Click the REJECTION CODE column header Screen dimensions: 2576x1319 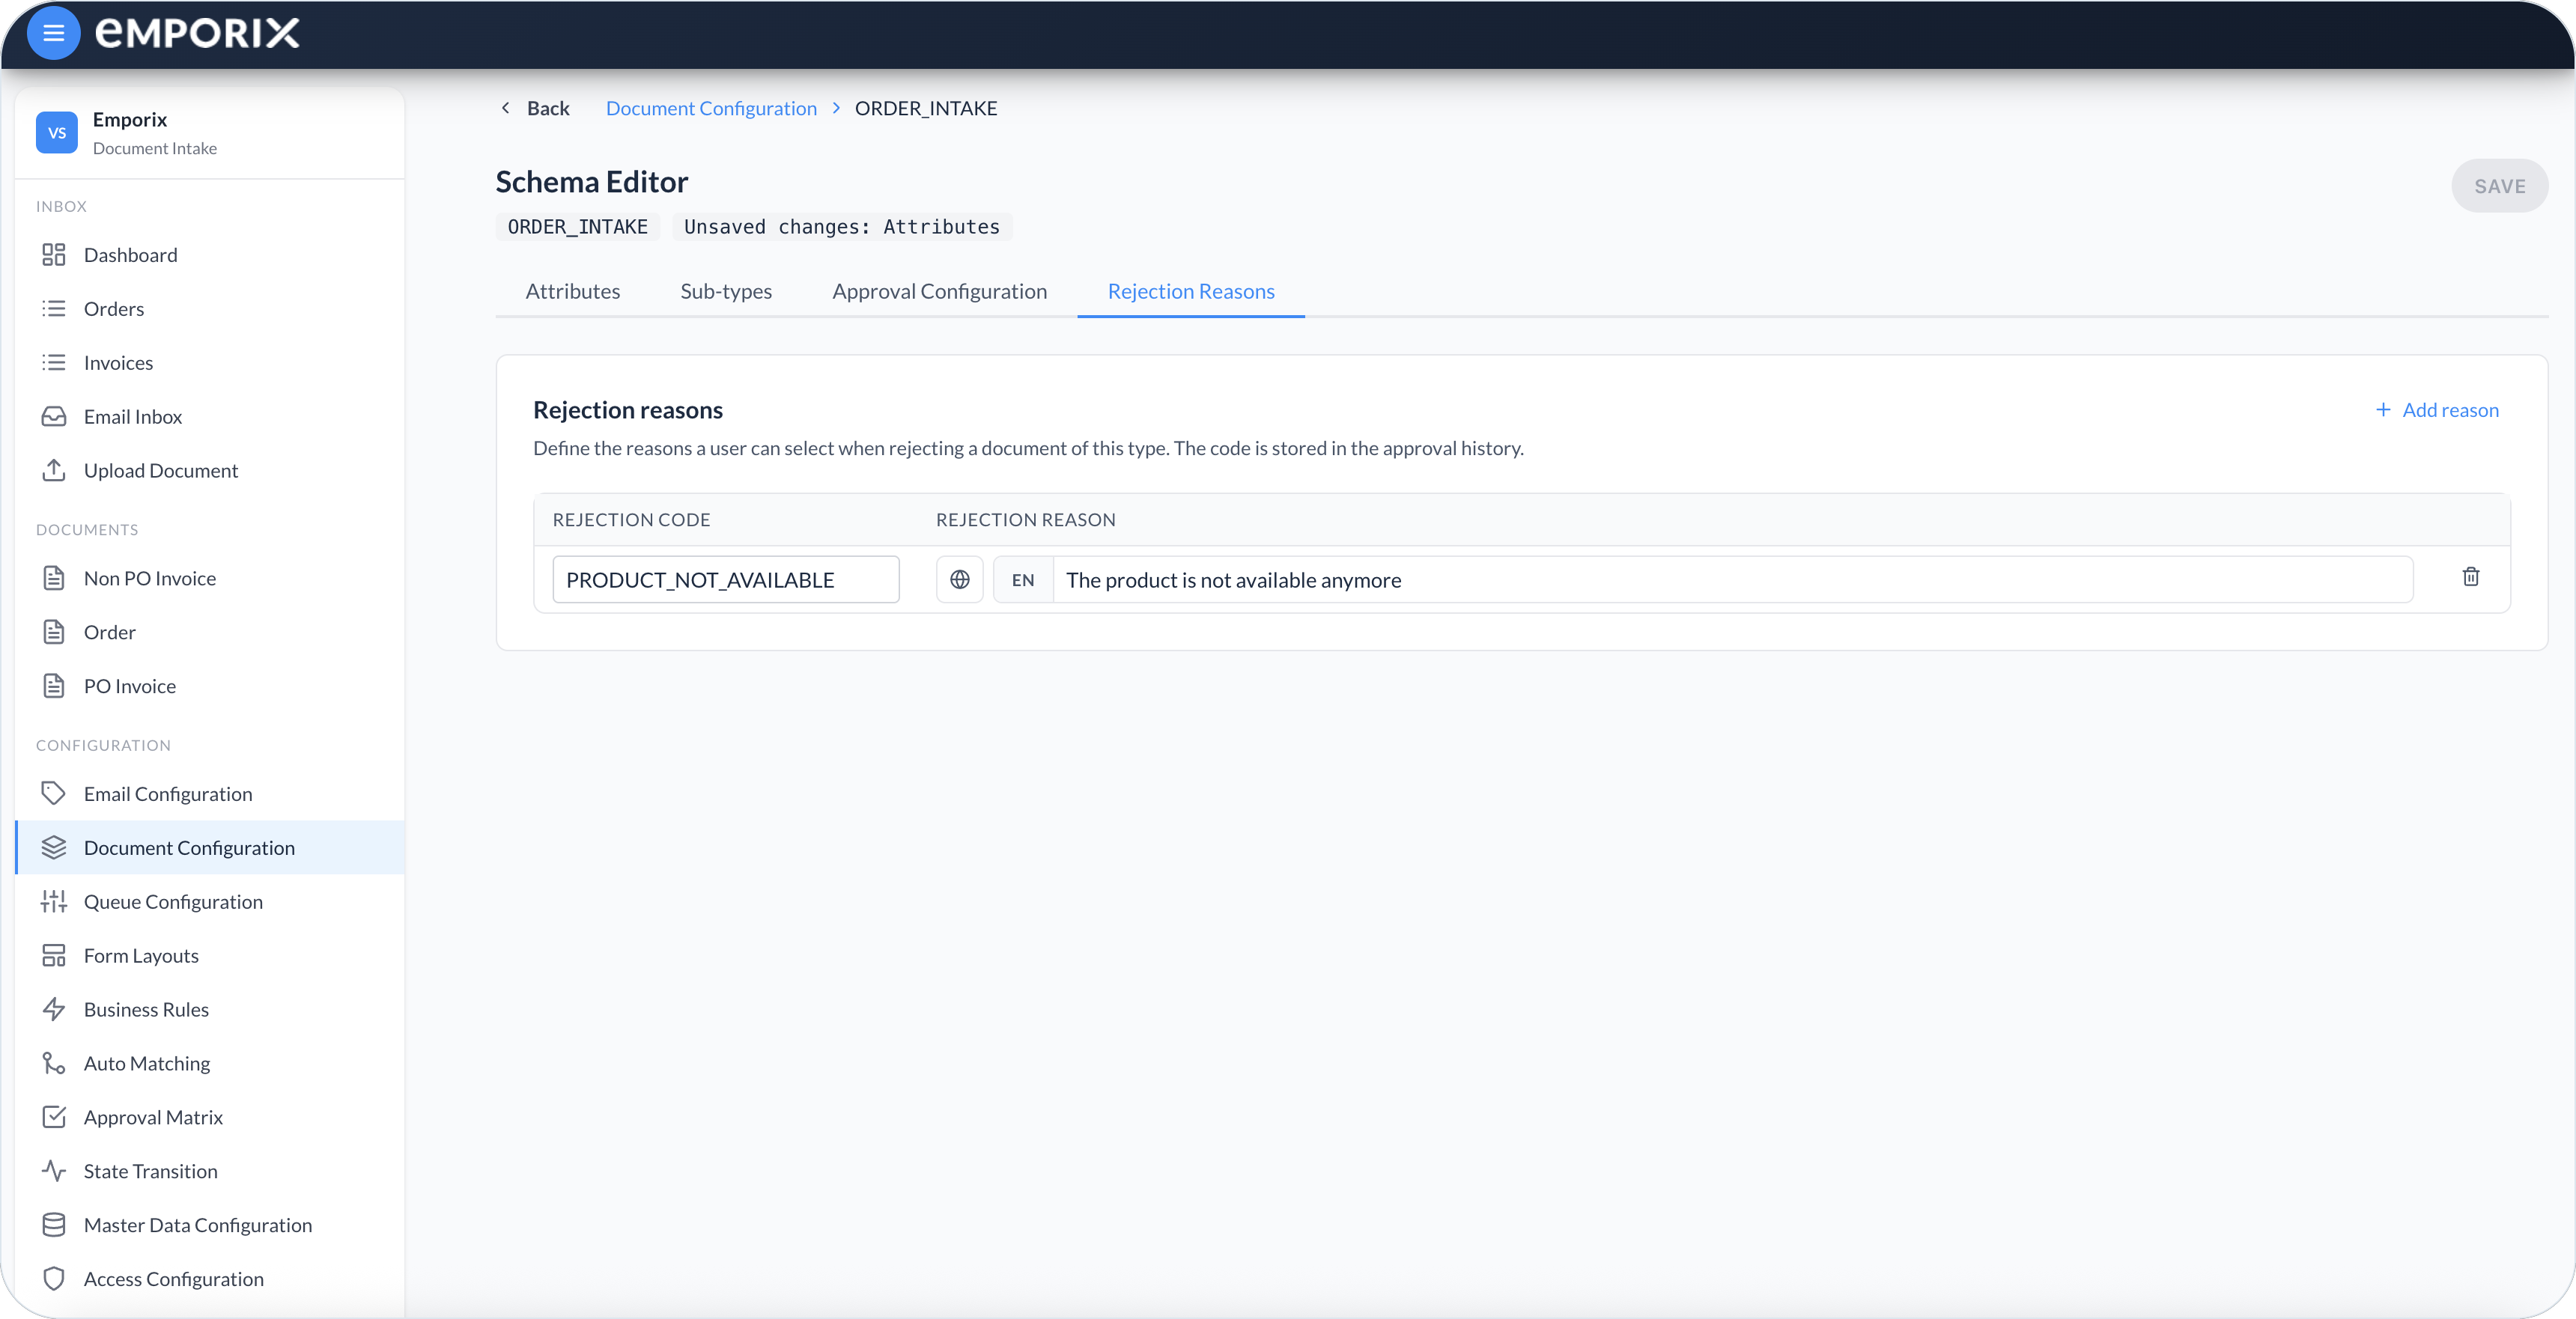632,520
